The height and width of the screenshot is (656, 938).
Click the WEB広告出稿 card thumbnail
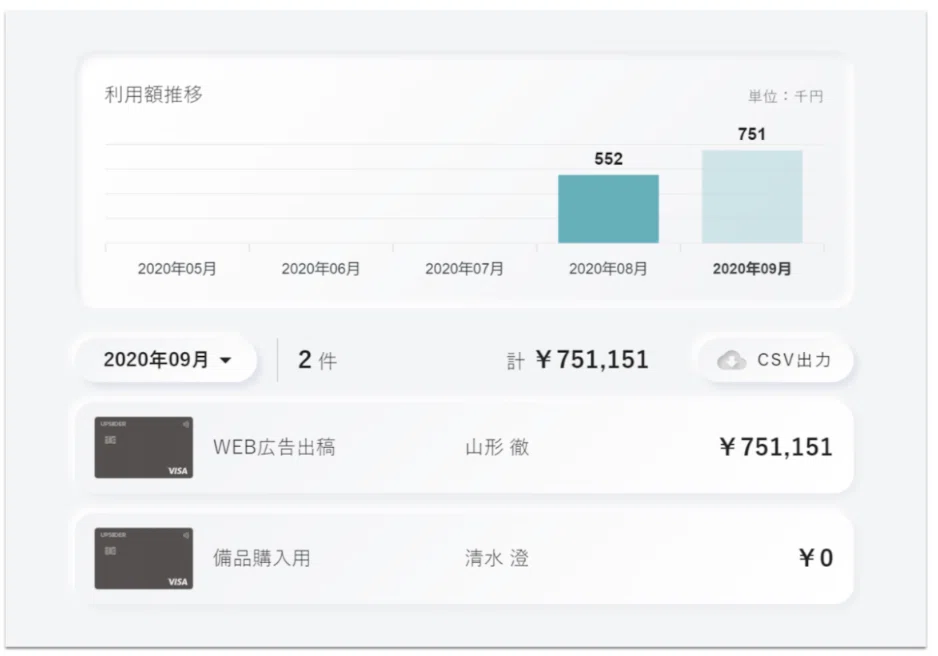[144, 447]
